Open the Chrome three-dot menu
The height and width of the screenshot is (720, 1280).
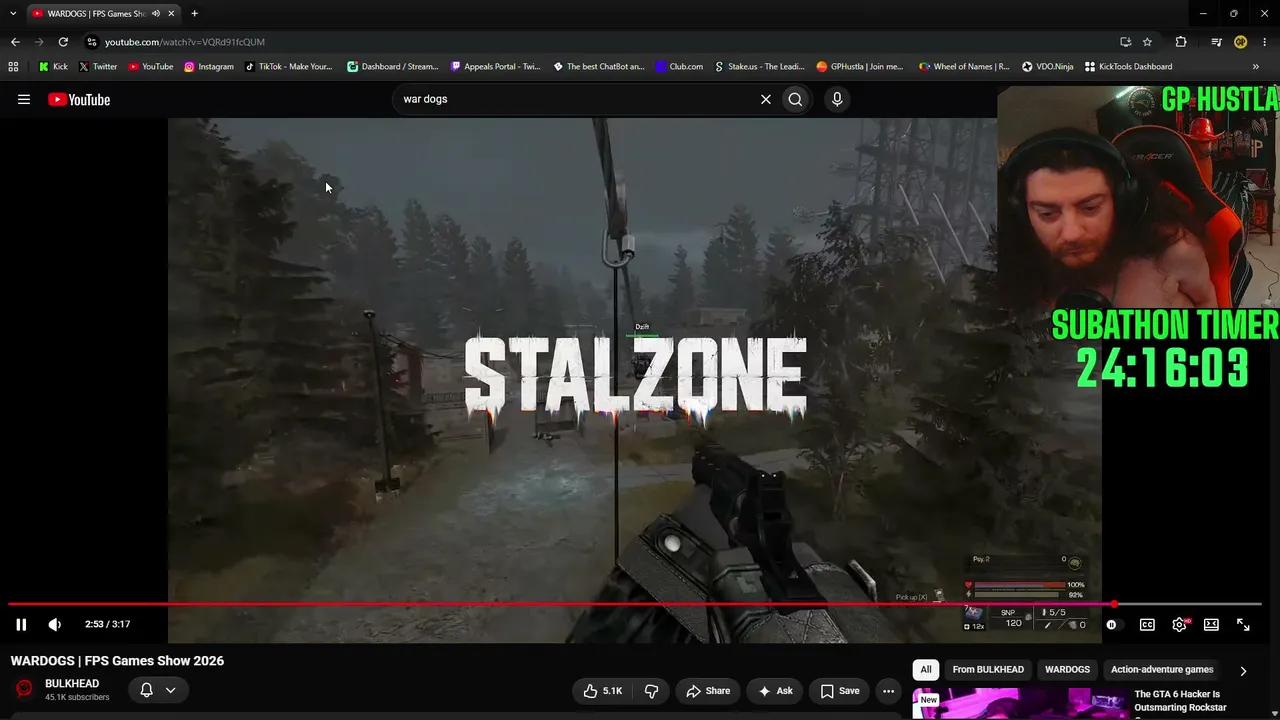(x=1264, y=42)
